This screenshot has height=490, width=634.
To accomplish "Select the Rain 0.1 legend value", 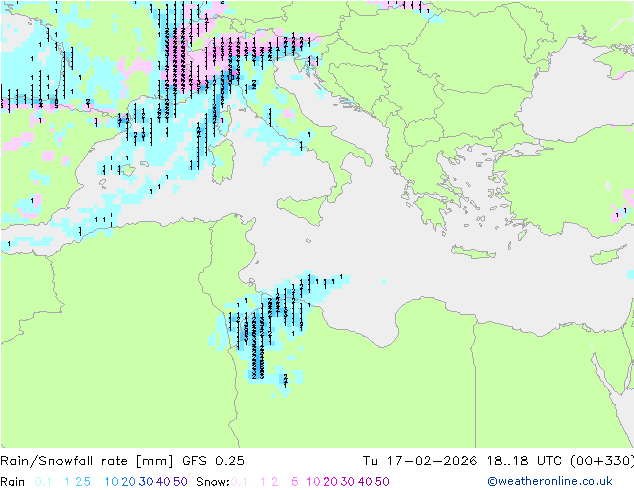I will click(43, 482).
